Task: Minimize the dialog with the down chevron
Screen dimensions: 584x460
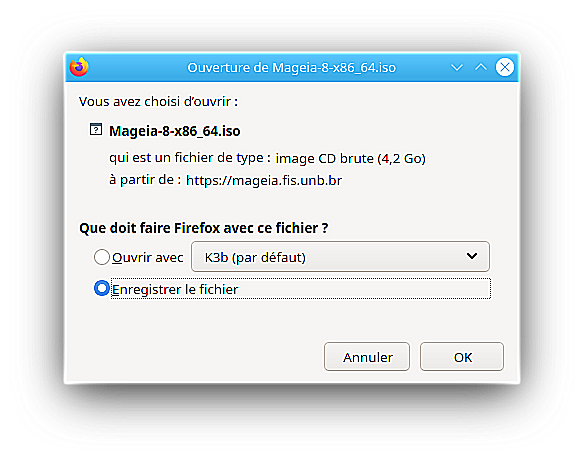Action: pos(457,67)
